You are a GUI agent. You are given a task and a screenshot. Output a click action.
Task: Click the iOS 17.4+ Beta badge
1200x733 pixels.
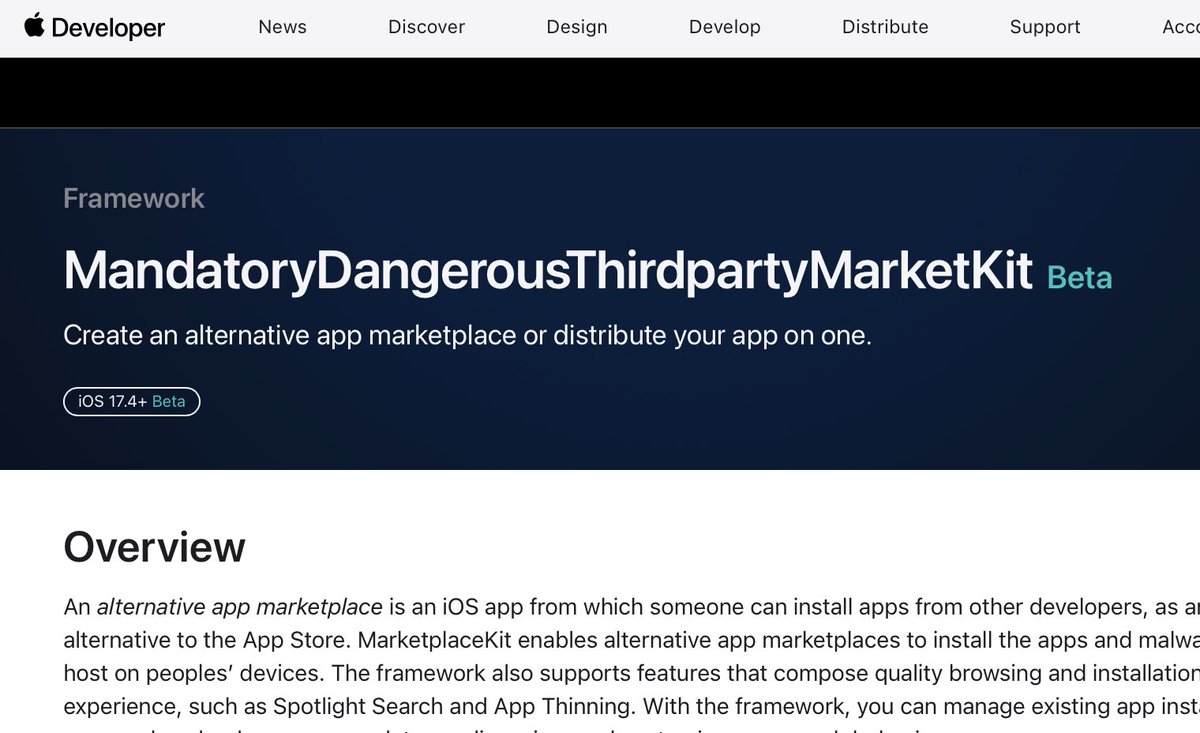[x=132, y=401]
